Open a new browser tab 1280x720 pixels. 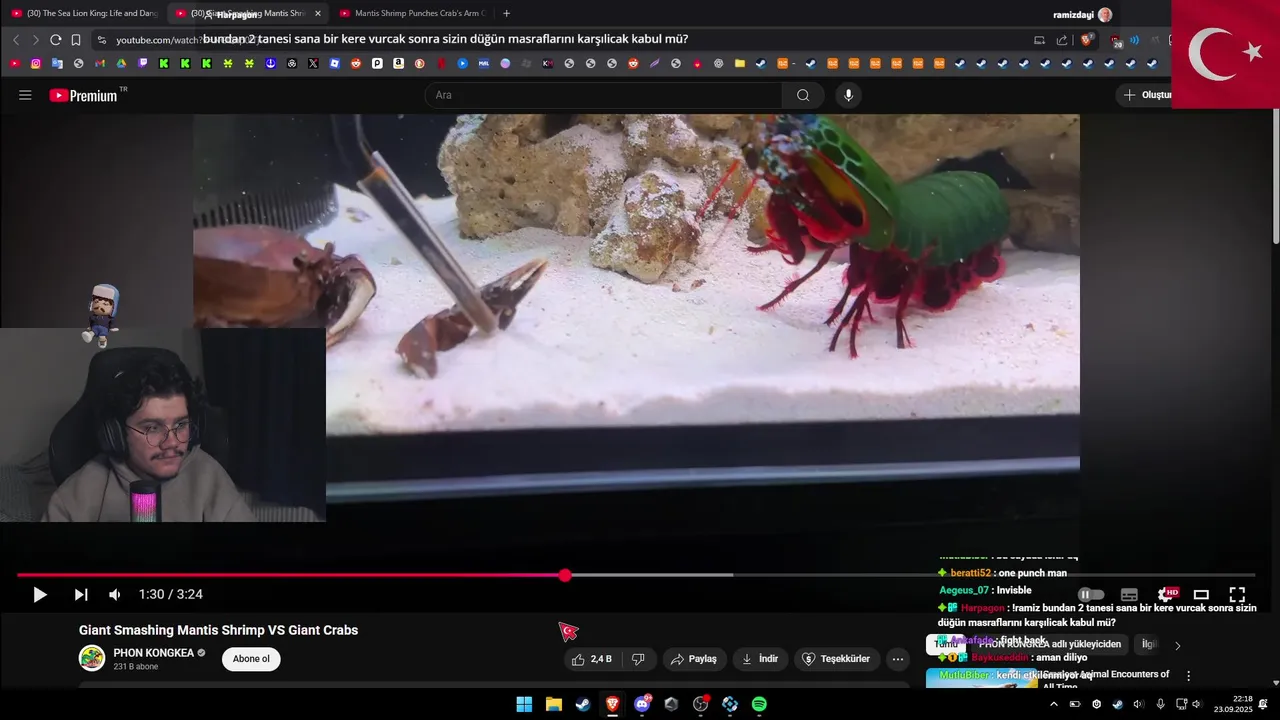pos(507,13)
